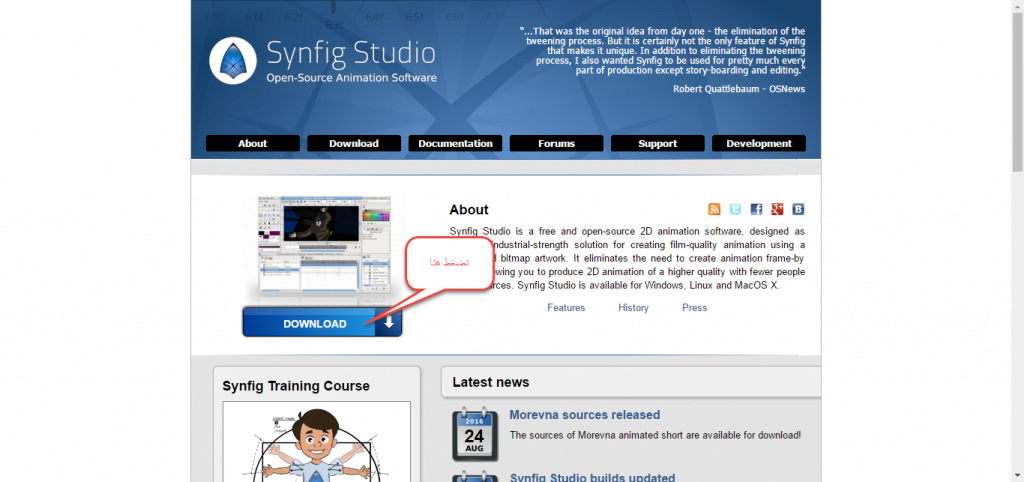This screenshot has width=1024, height=482.
Task: Click the Synfig Training Course heading
Action: [296, 386]
